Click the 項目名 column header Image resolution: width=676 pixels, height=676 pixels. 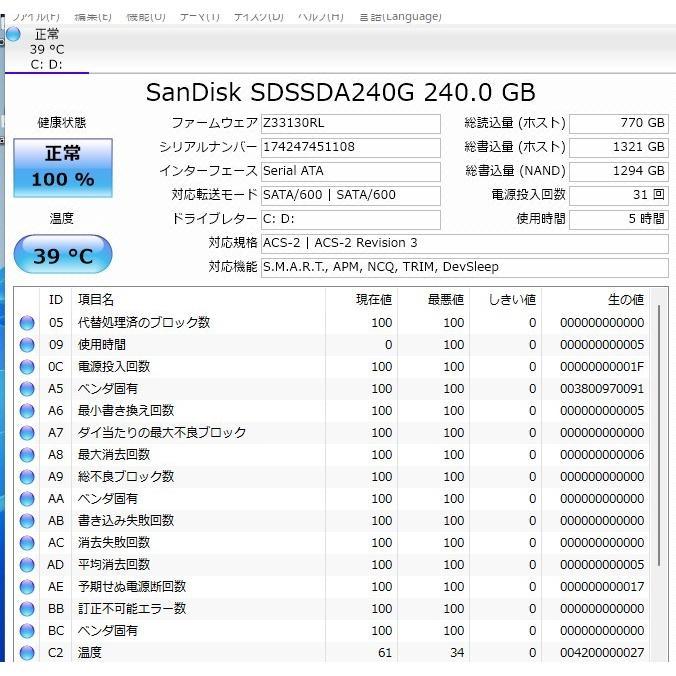(198, 300)
